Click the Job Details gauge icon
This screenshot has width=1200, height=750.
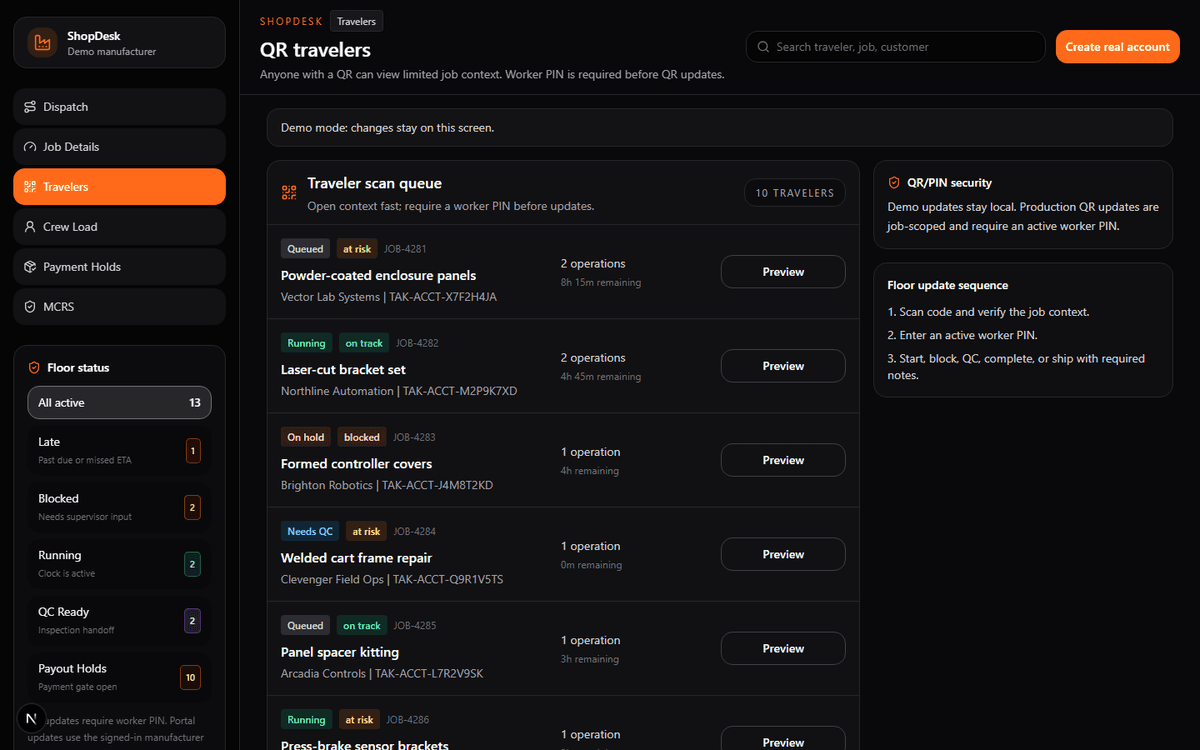pyautogui.click(x=30, y=147)
